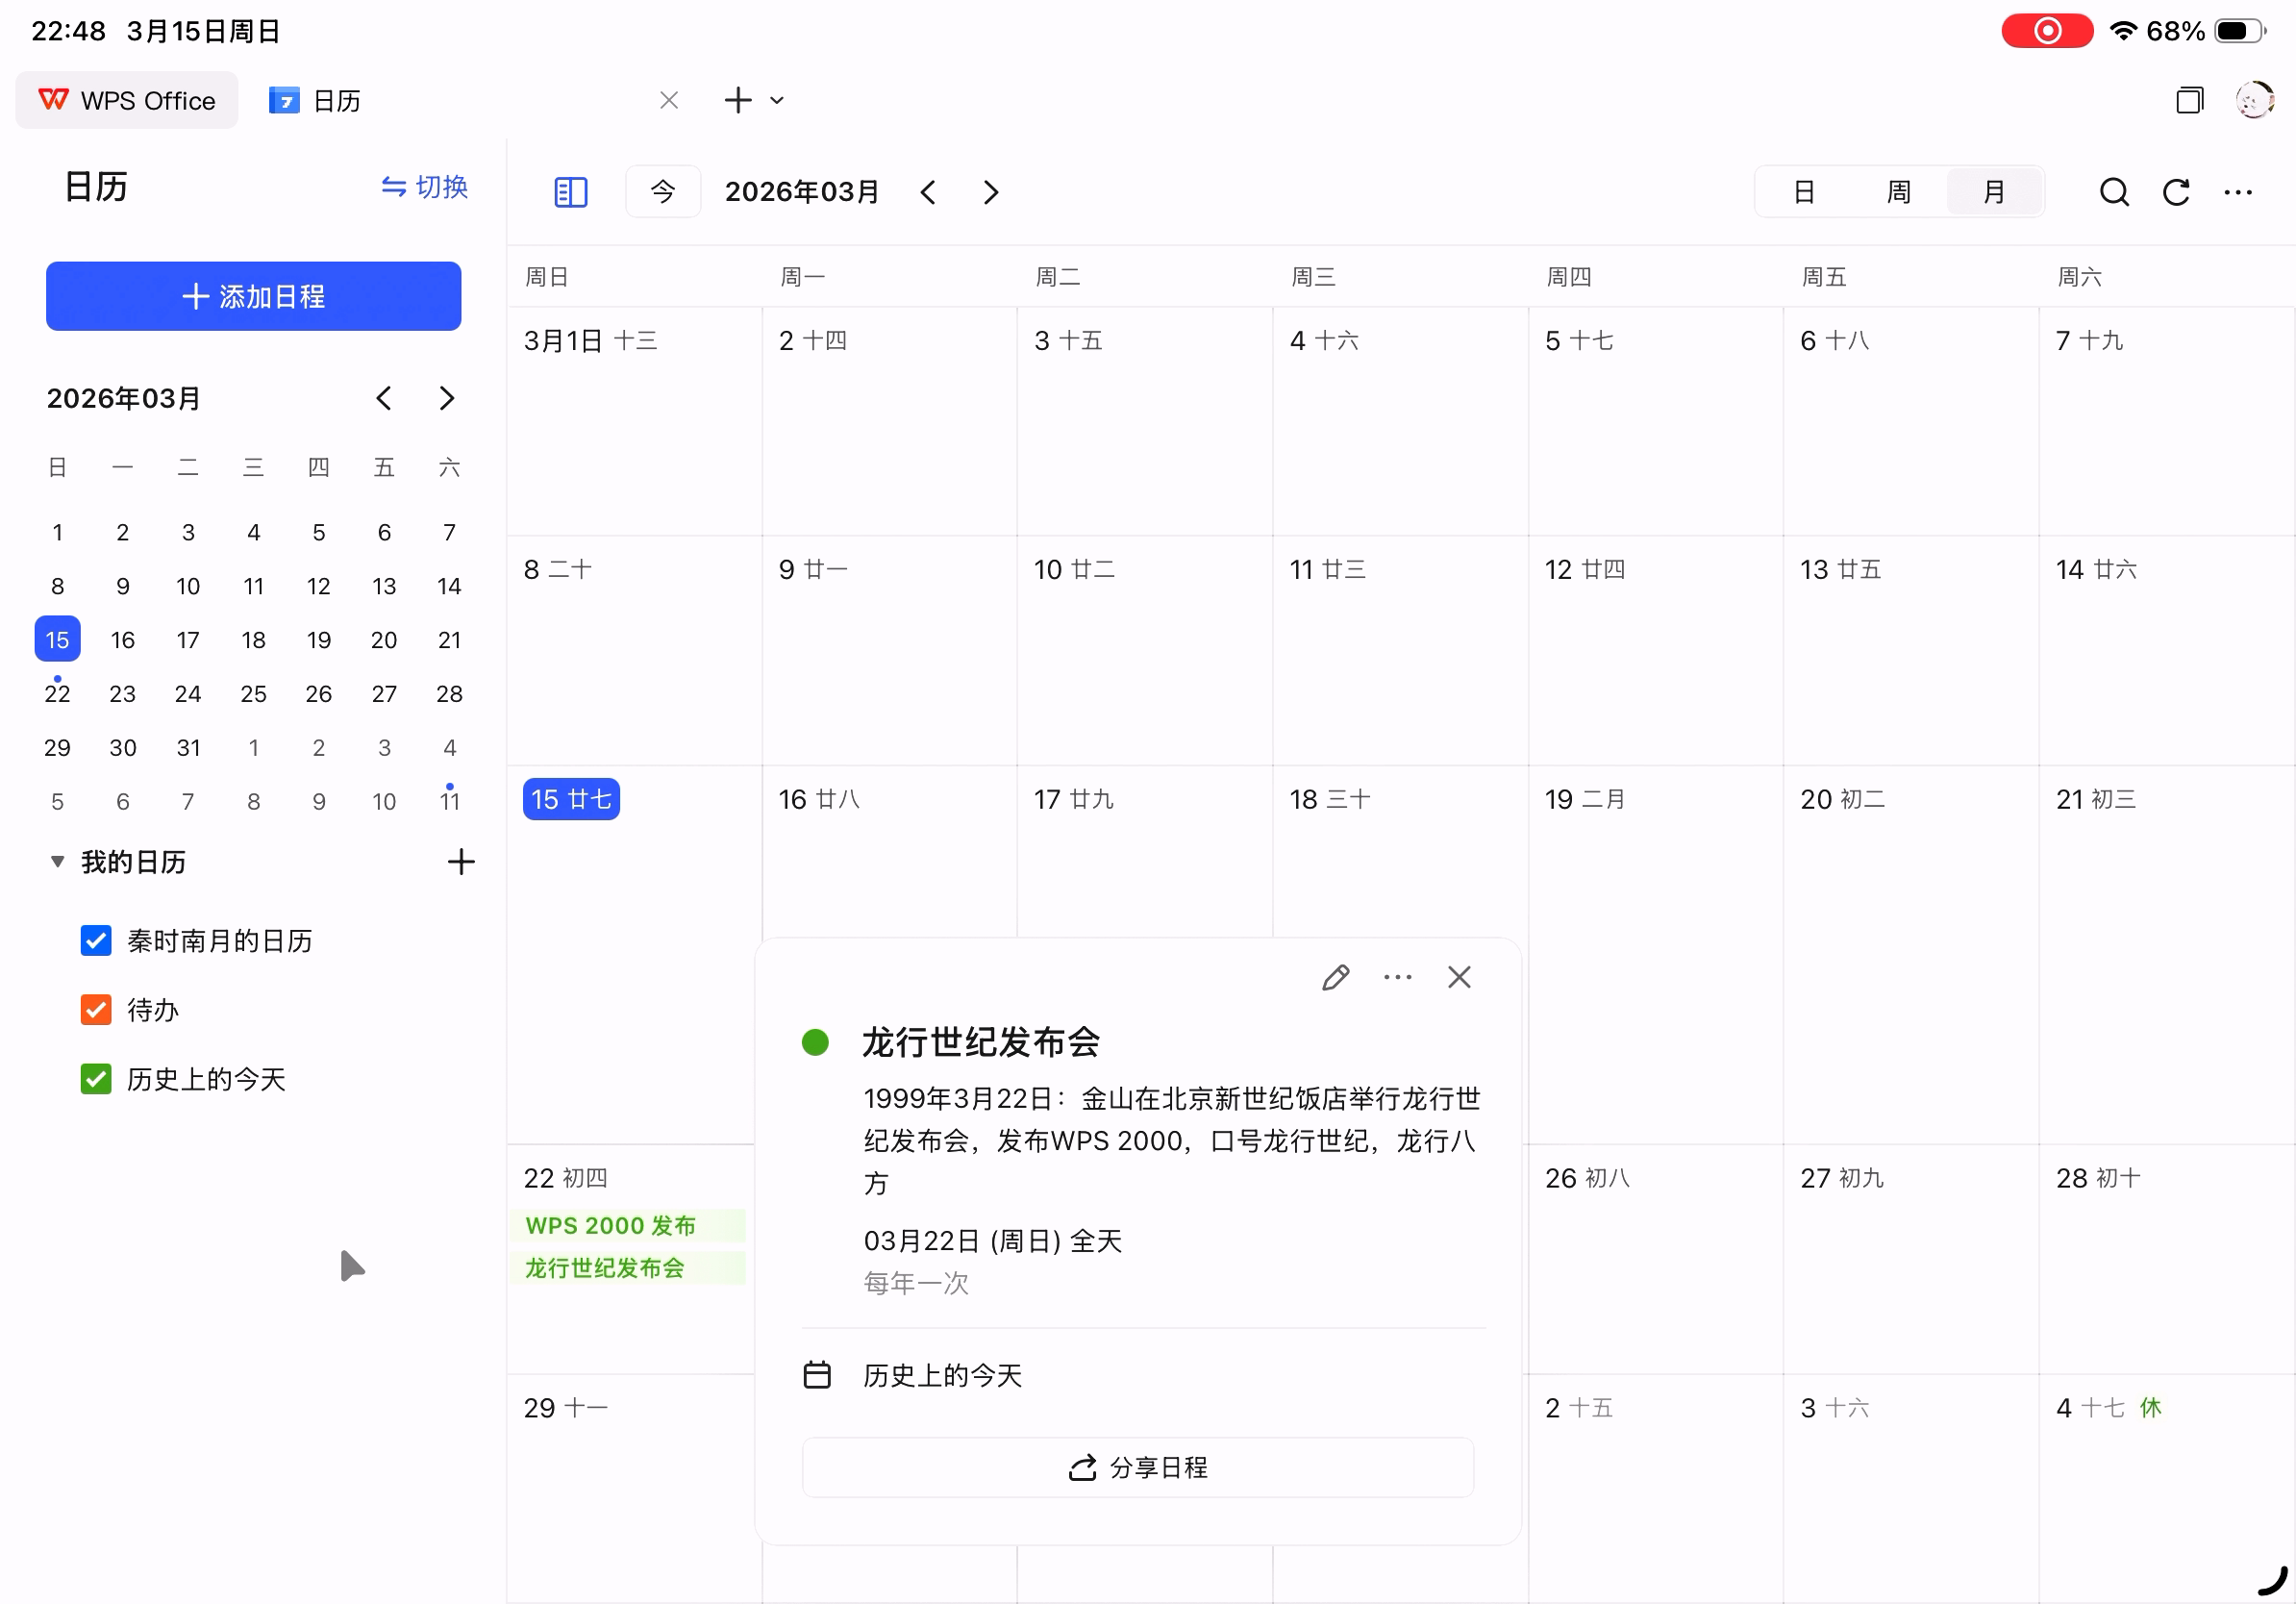Toggle the 待办 calendar checkbox
The width and height of the screenshot is (2296, 1604).
point(96,1010)
